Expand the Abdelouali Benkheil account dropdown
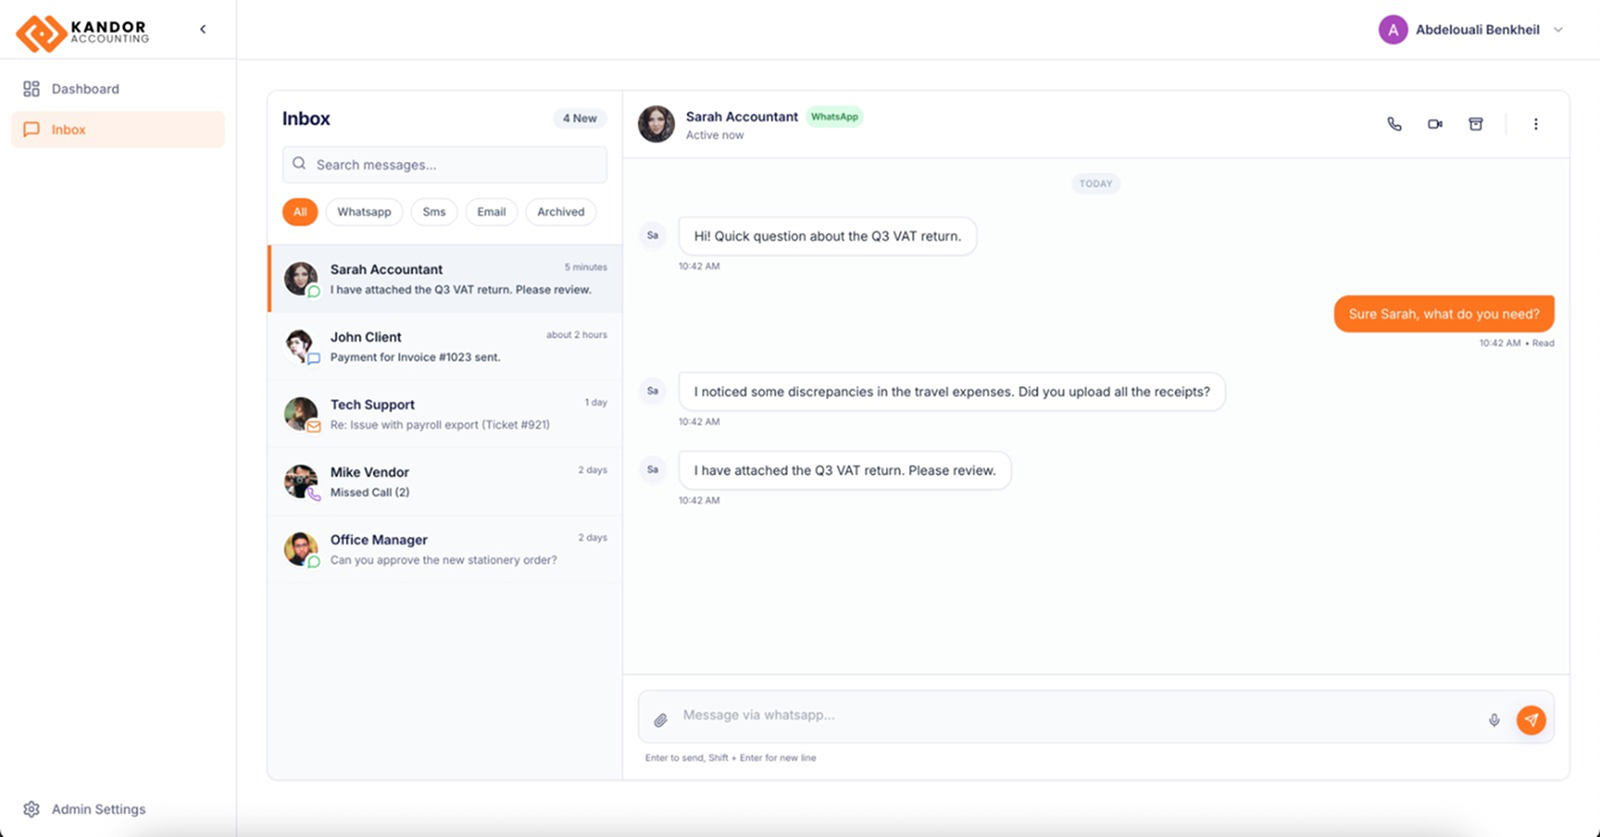1600x837 pixels. pos(1558,30)
